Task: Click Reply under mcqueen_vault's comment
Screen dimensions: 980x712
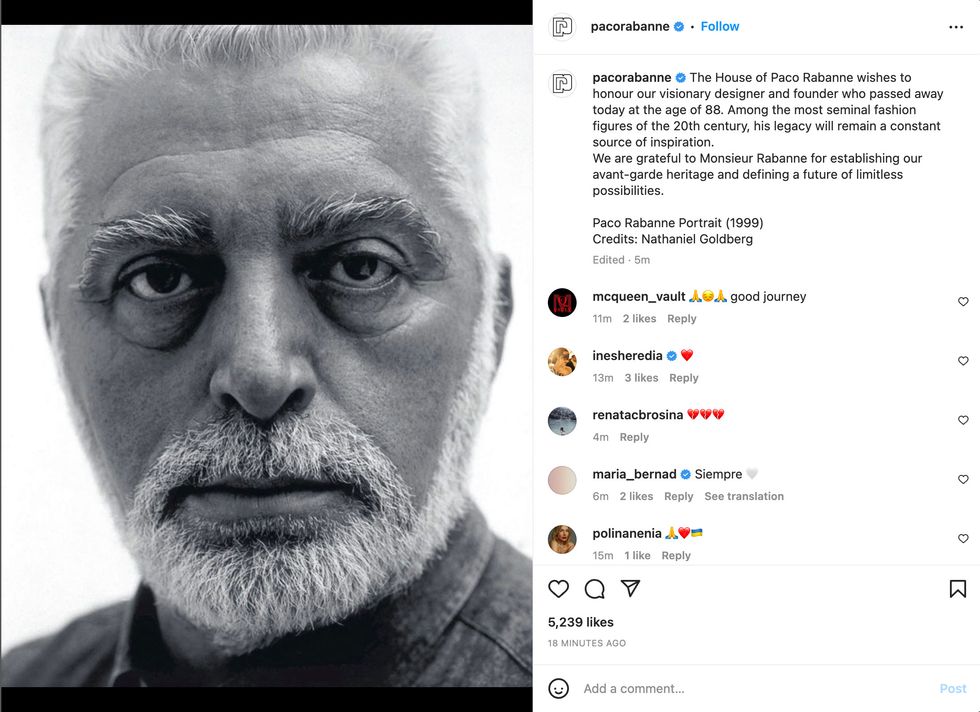Action: point(682,318)
